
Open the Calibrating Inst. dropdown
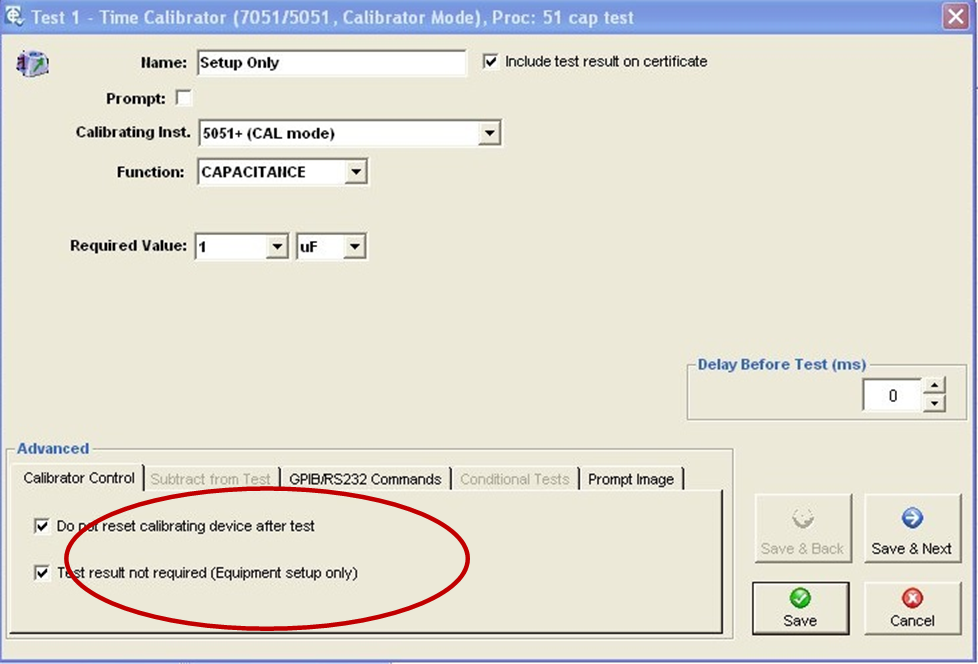coord(488,133)
